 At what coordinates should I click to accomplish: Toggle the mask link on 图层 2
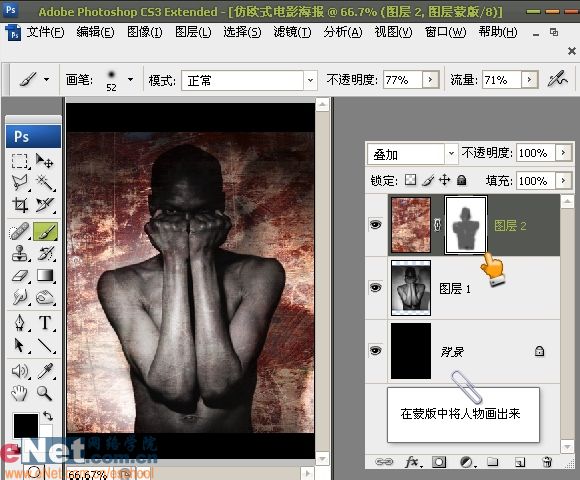(x=438, y=225)
